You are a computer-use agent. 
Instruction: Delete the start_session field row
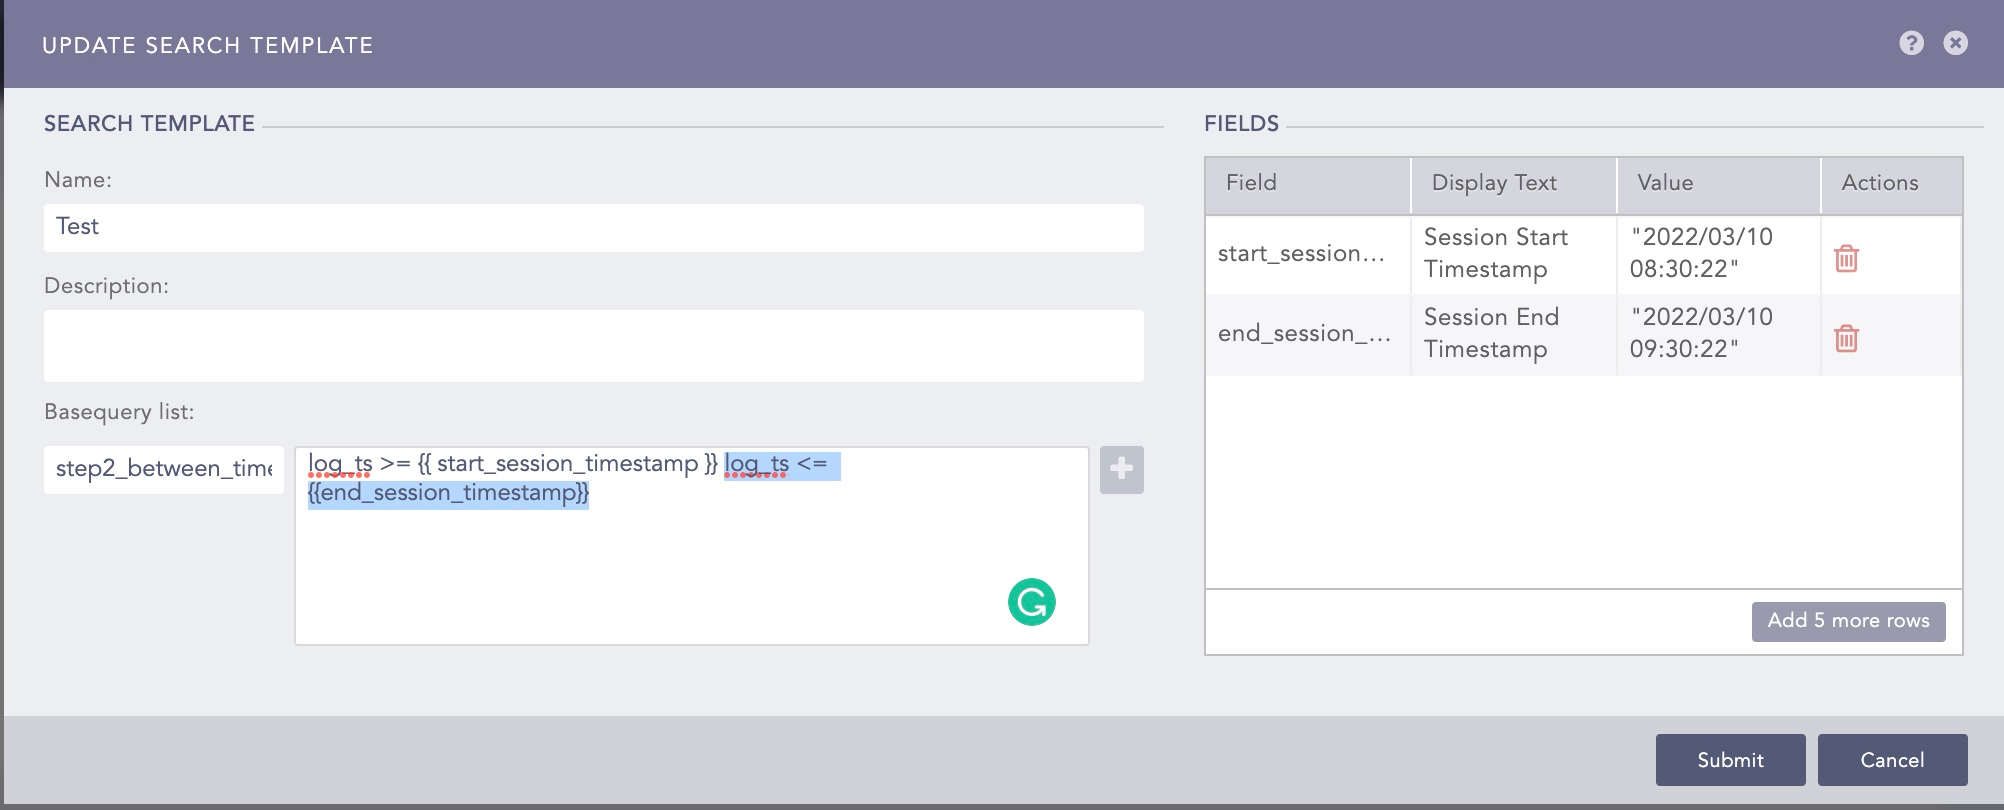1846,258
